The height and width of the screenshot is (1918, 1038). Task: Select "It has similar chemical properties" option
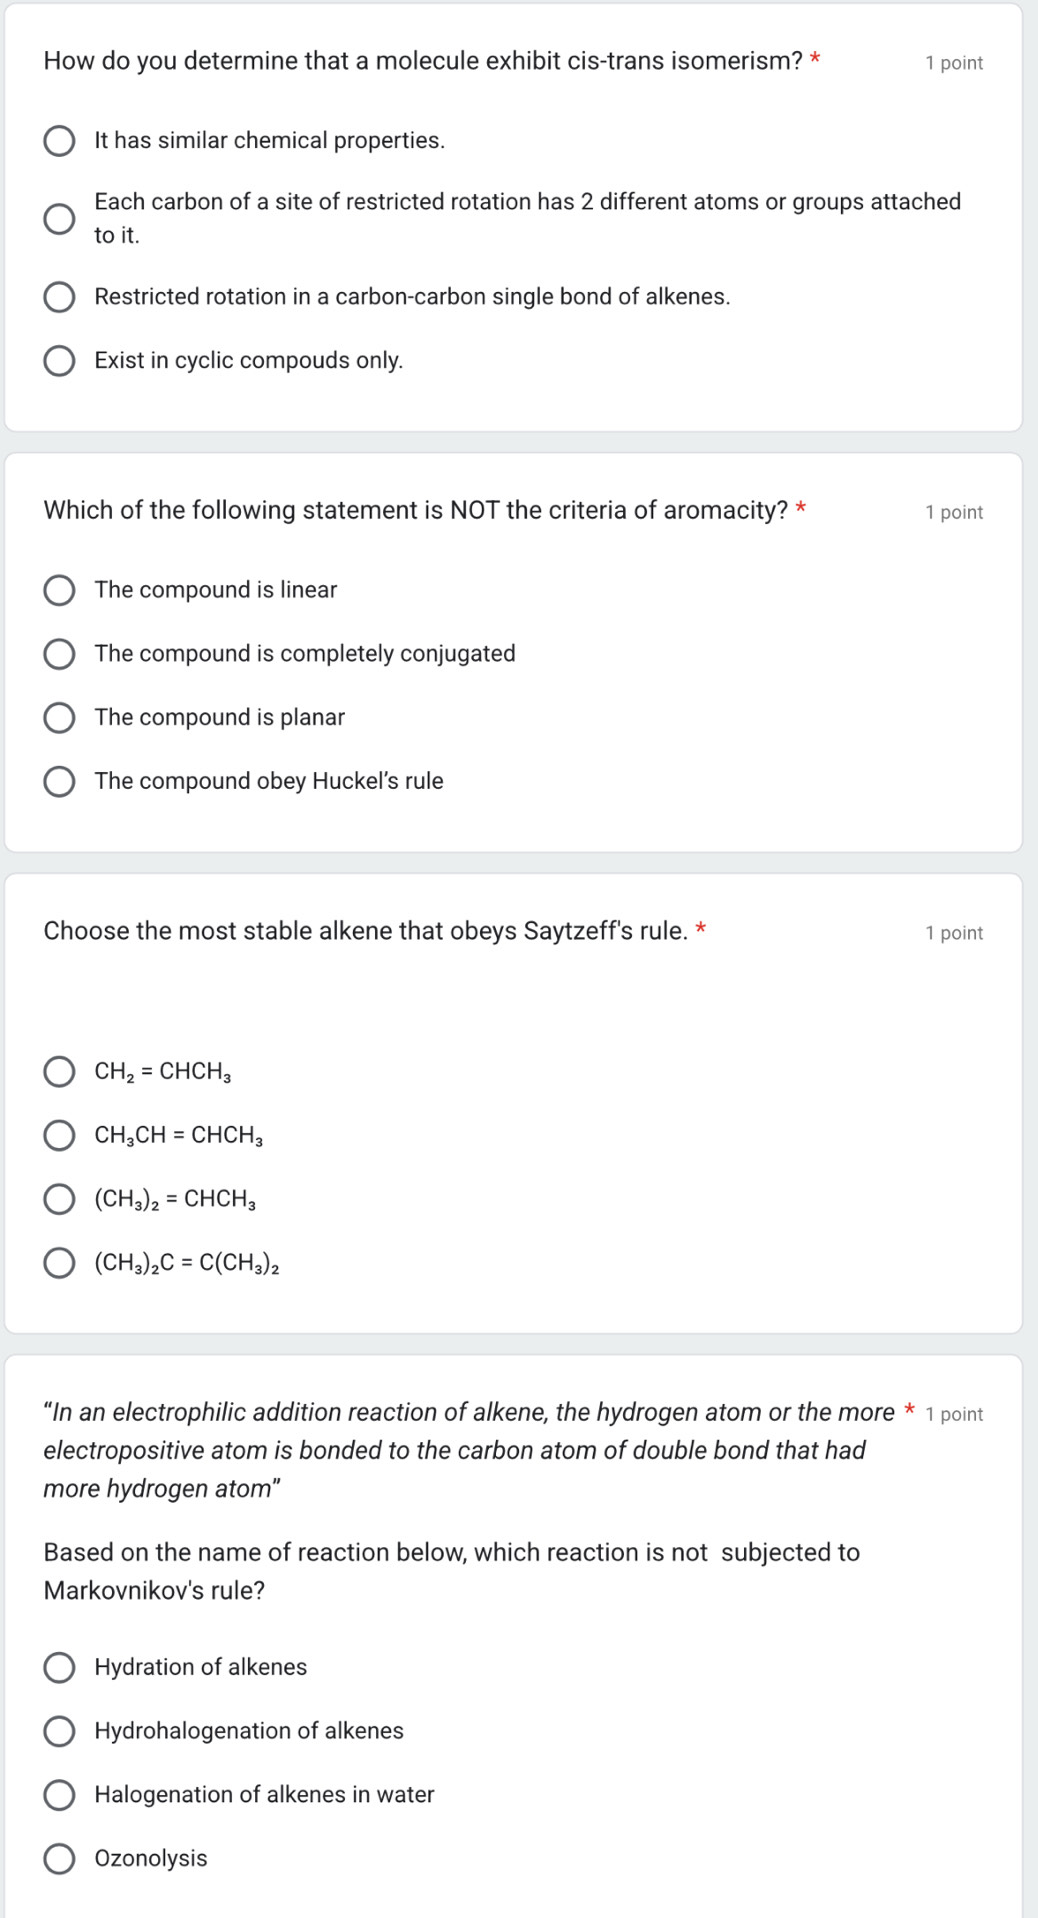click(60, 141)
